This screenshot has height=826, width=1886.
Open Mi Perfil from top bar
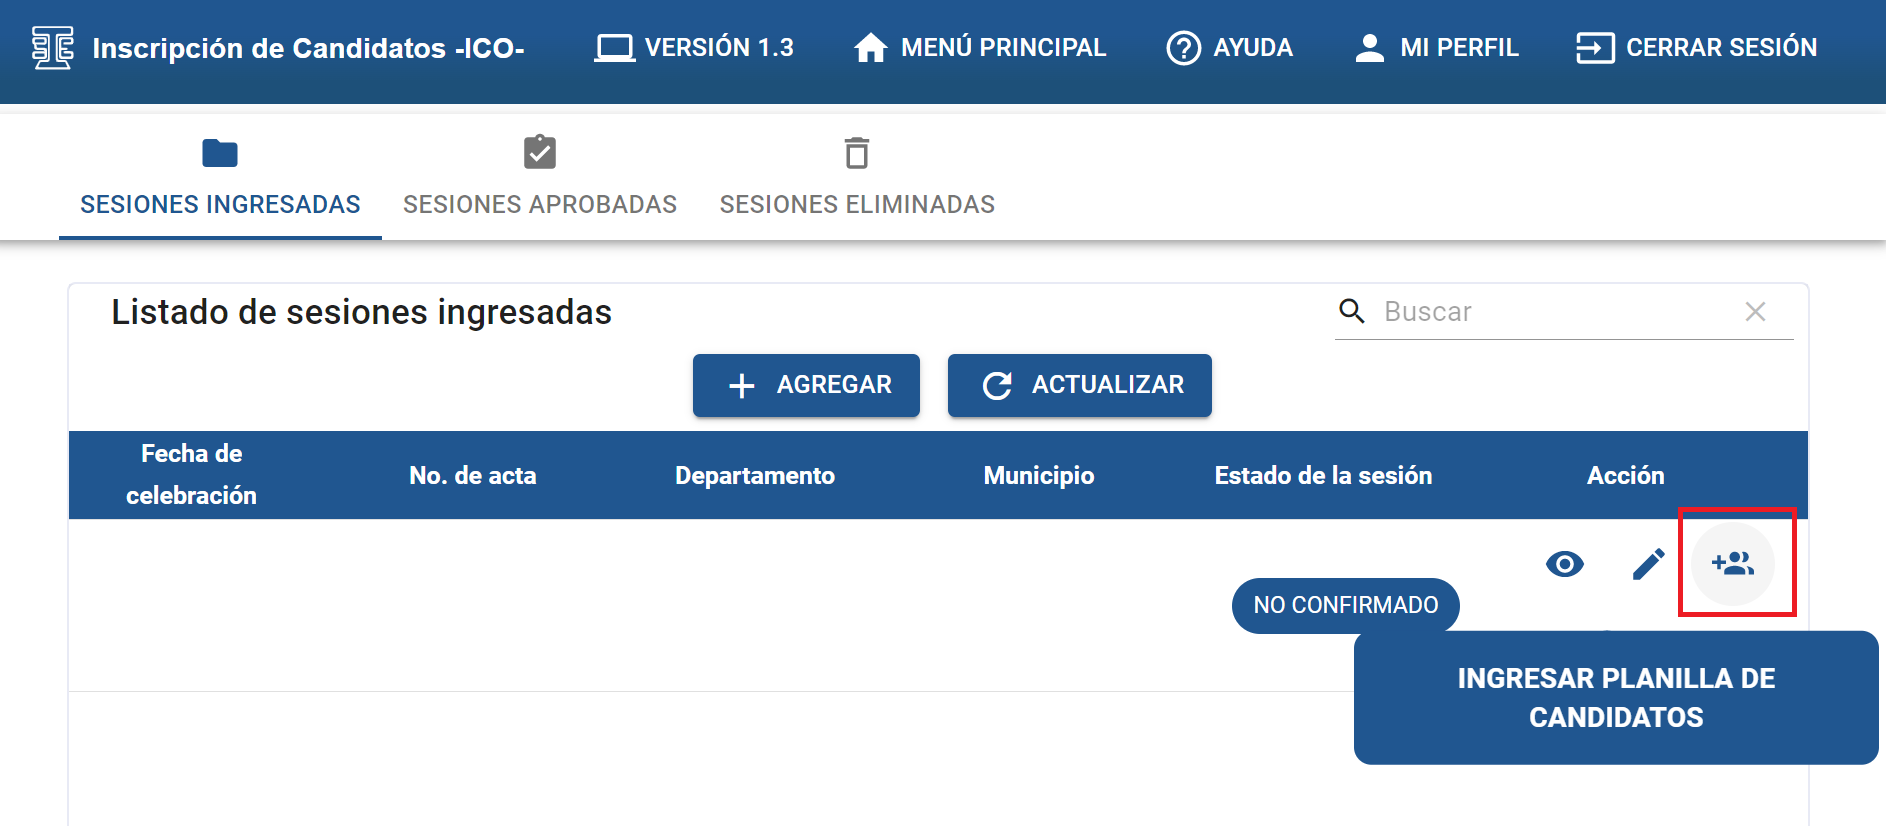point(1436,47)
